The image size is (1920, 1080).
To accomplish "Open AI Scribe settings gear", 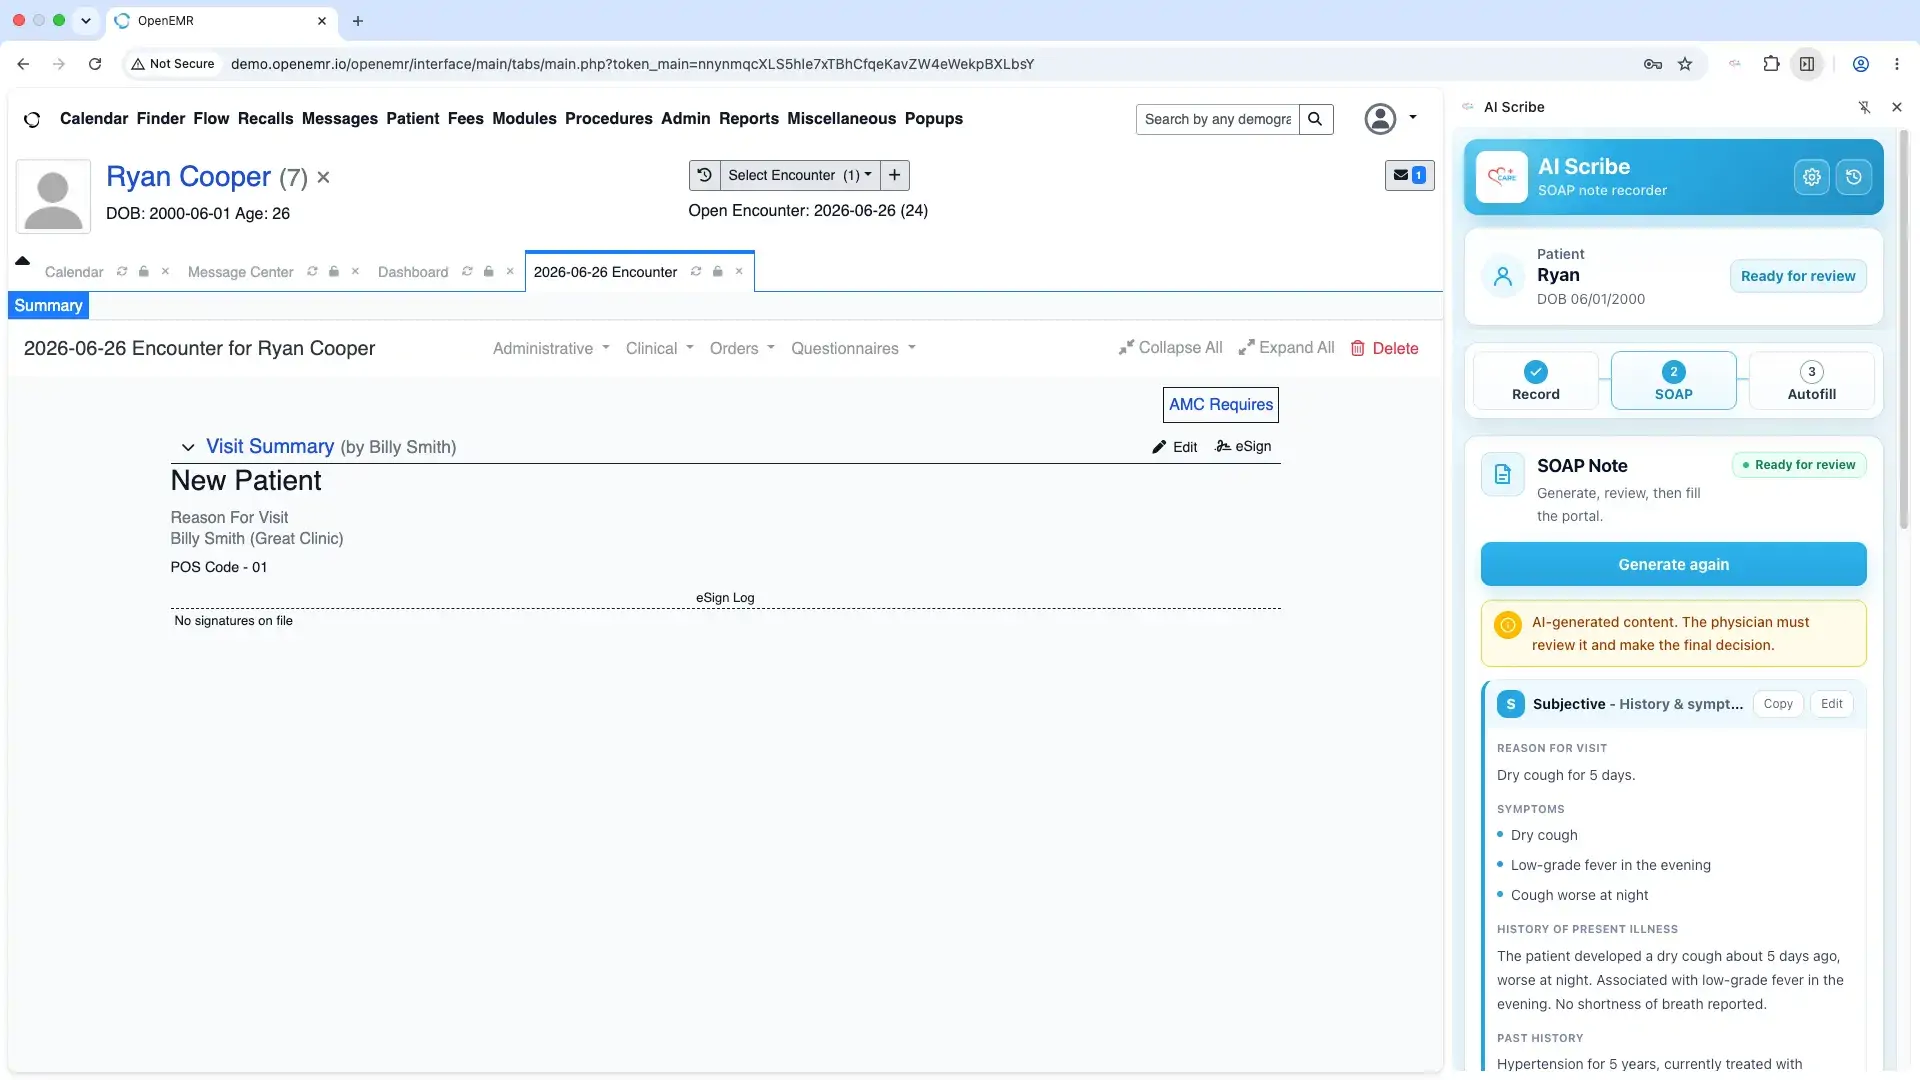I will click(1811, 177).
